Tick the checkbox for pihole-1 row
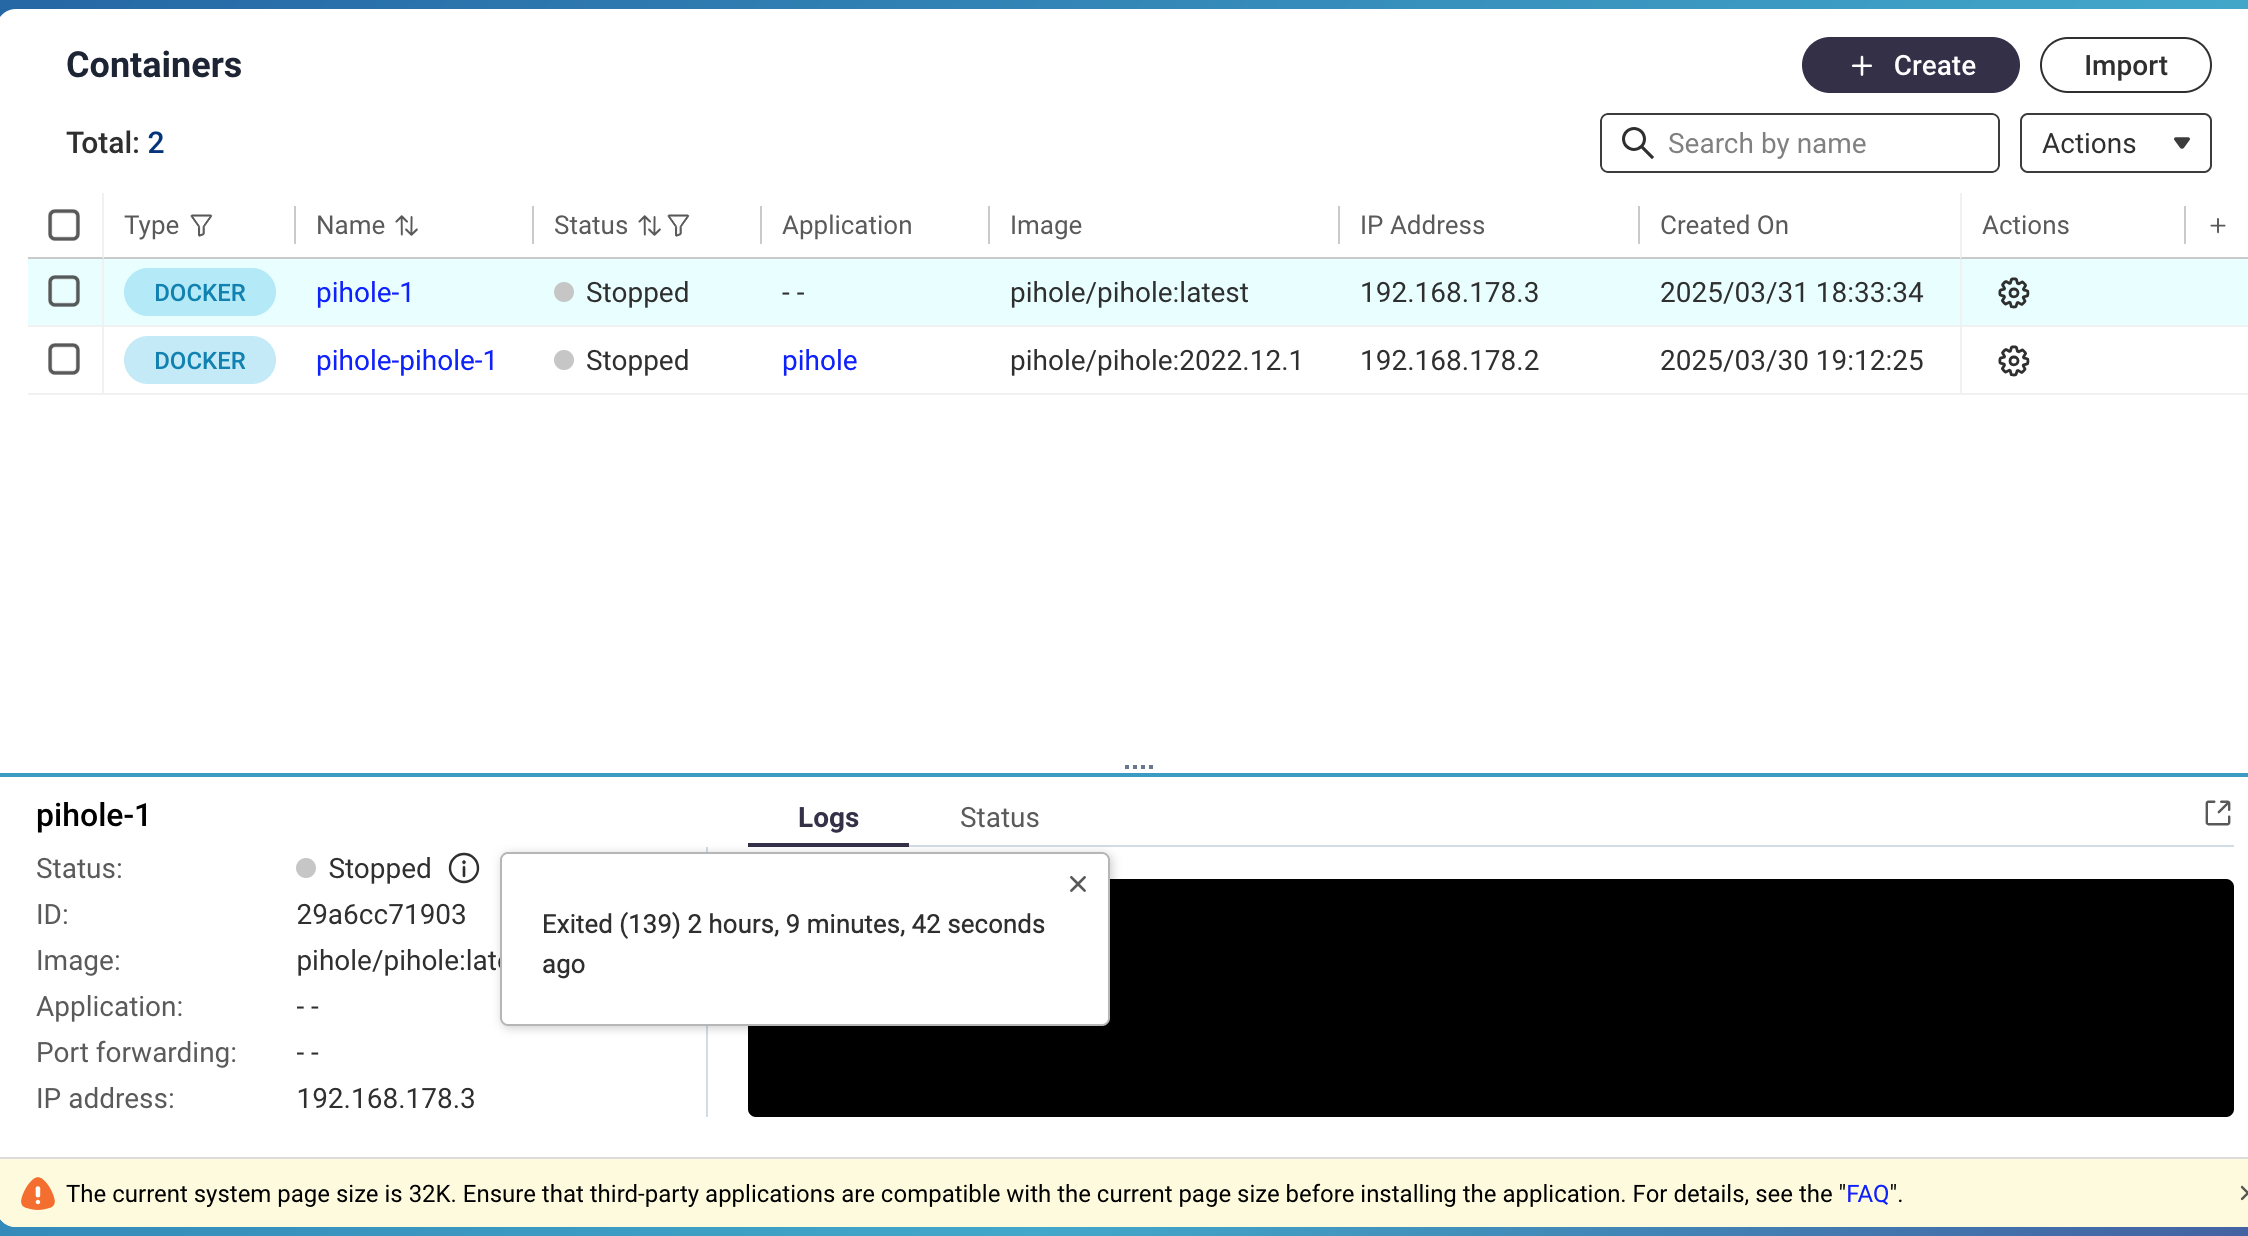The height and width of the screenshot is (1236, 2248). coord(64,292)
